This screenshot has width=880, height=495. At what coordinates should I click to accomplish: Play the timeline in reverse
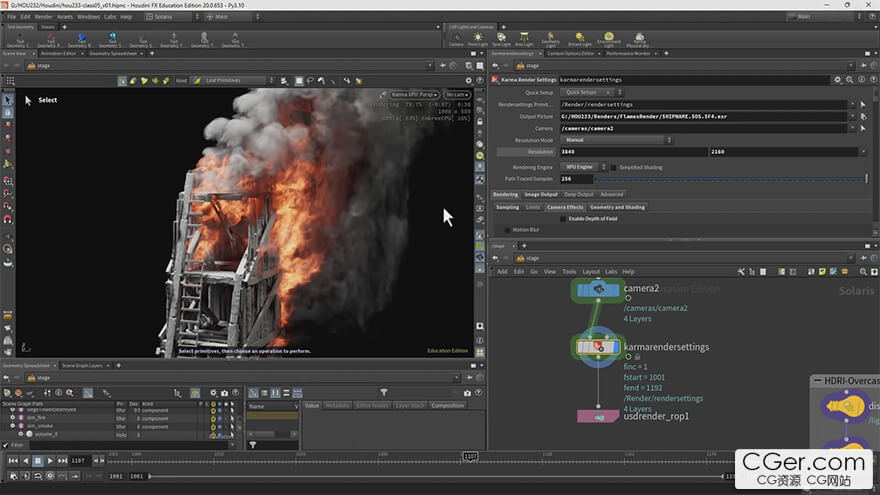click(25, 461)
